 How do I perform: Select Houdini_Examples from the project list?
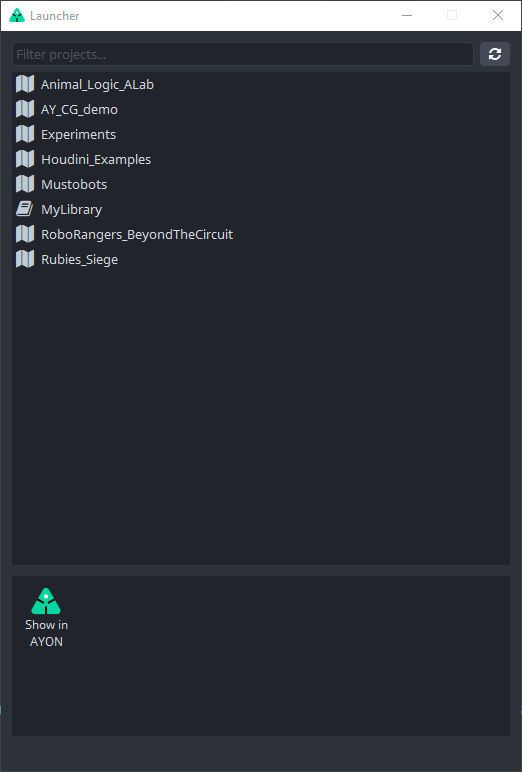coord(261,160)
